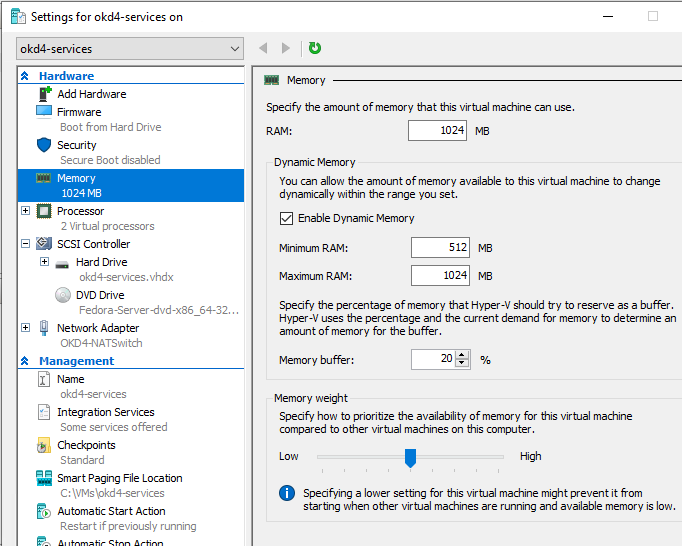Click the Automatic Start Action icon

click(x=44, y=511)
